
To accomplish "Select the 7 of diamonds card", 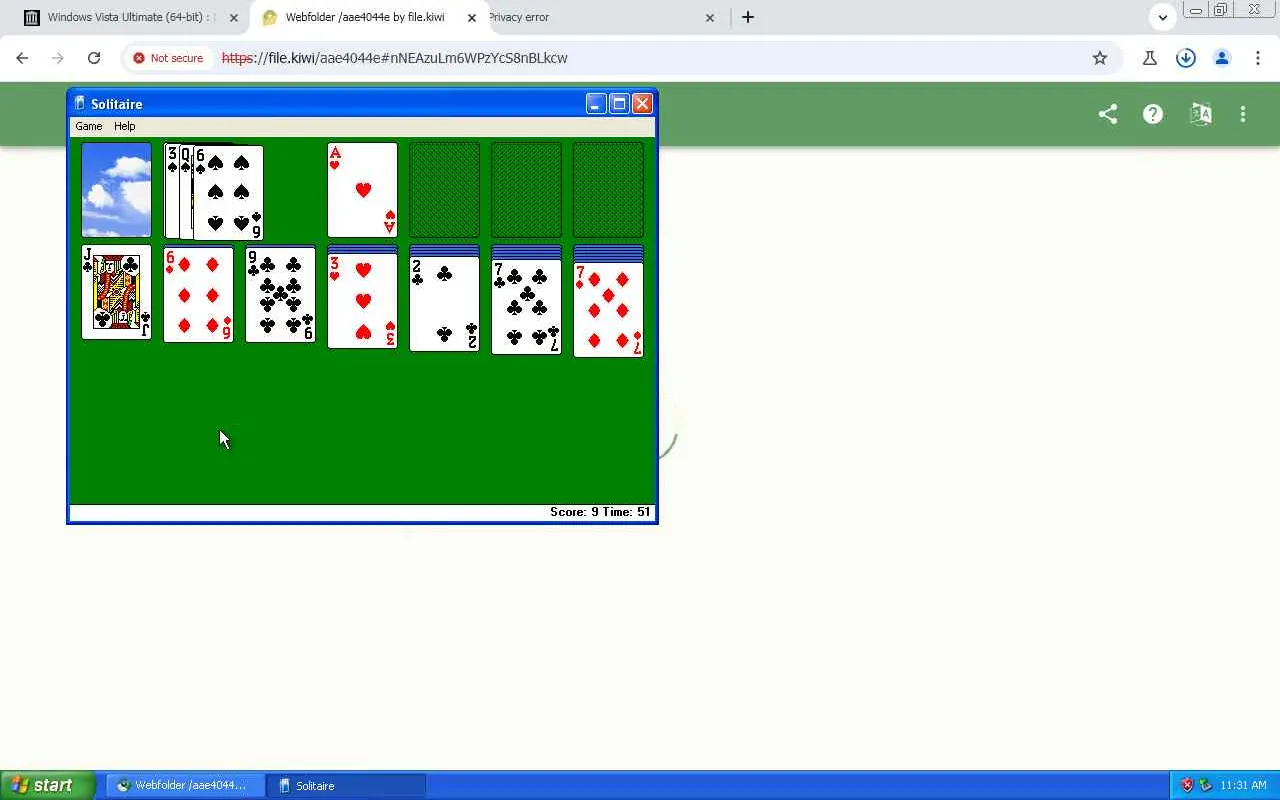I will [x=608, y=310].
